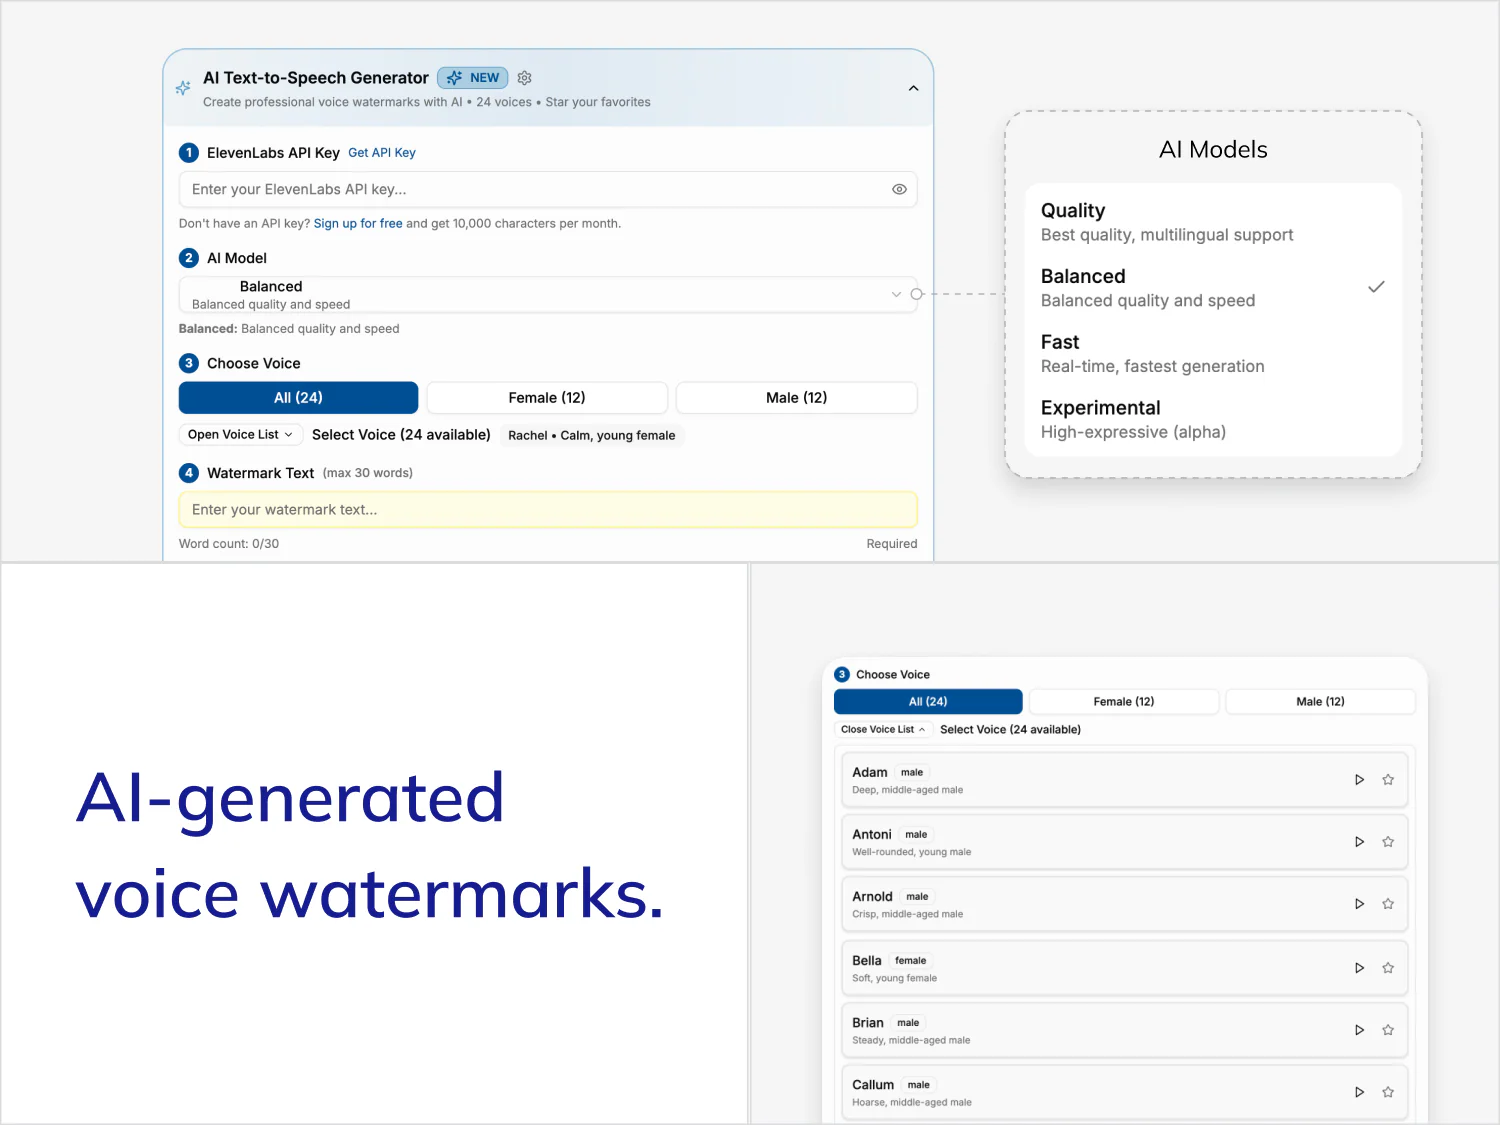Select the Bella voice row
1500x1125 pixels.
[1125, 968]
